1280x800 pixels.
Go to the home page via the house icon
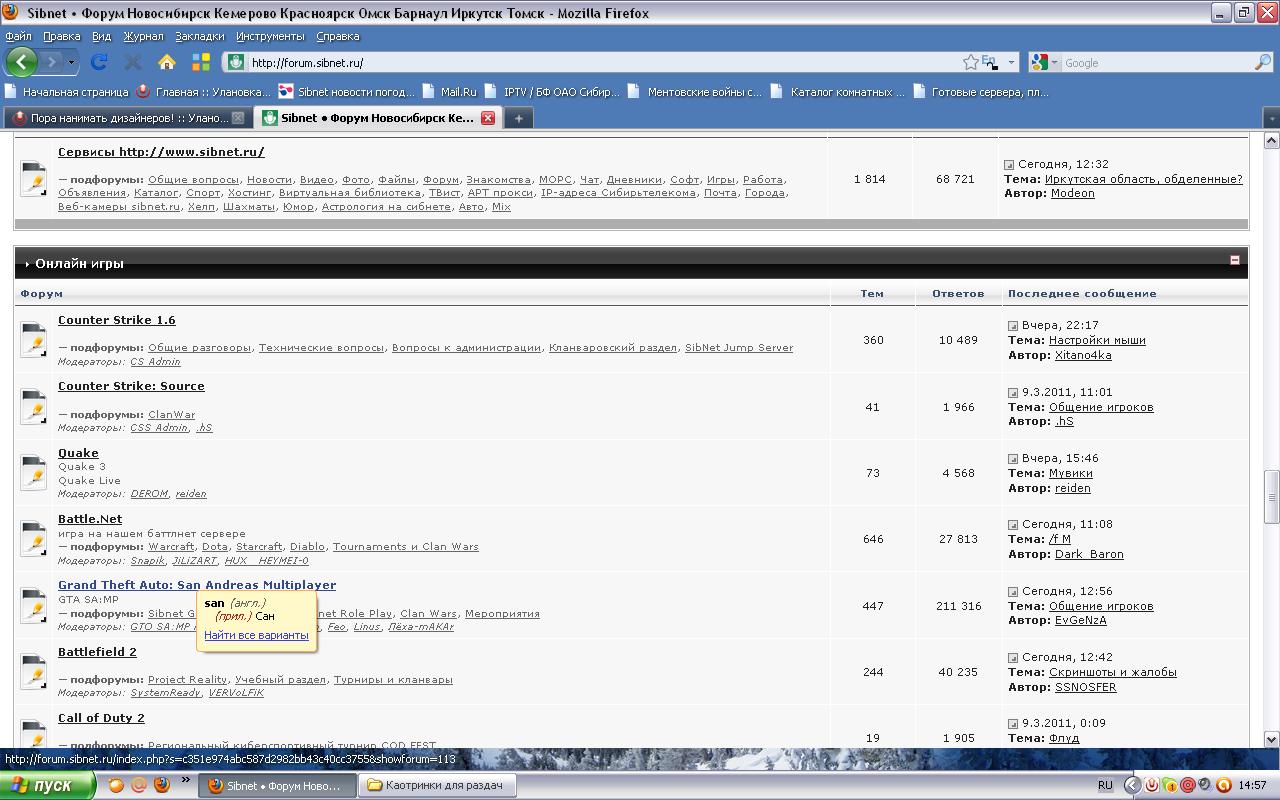click(x=167, y=62)
